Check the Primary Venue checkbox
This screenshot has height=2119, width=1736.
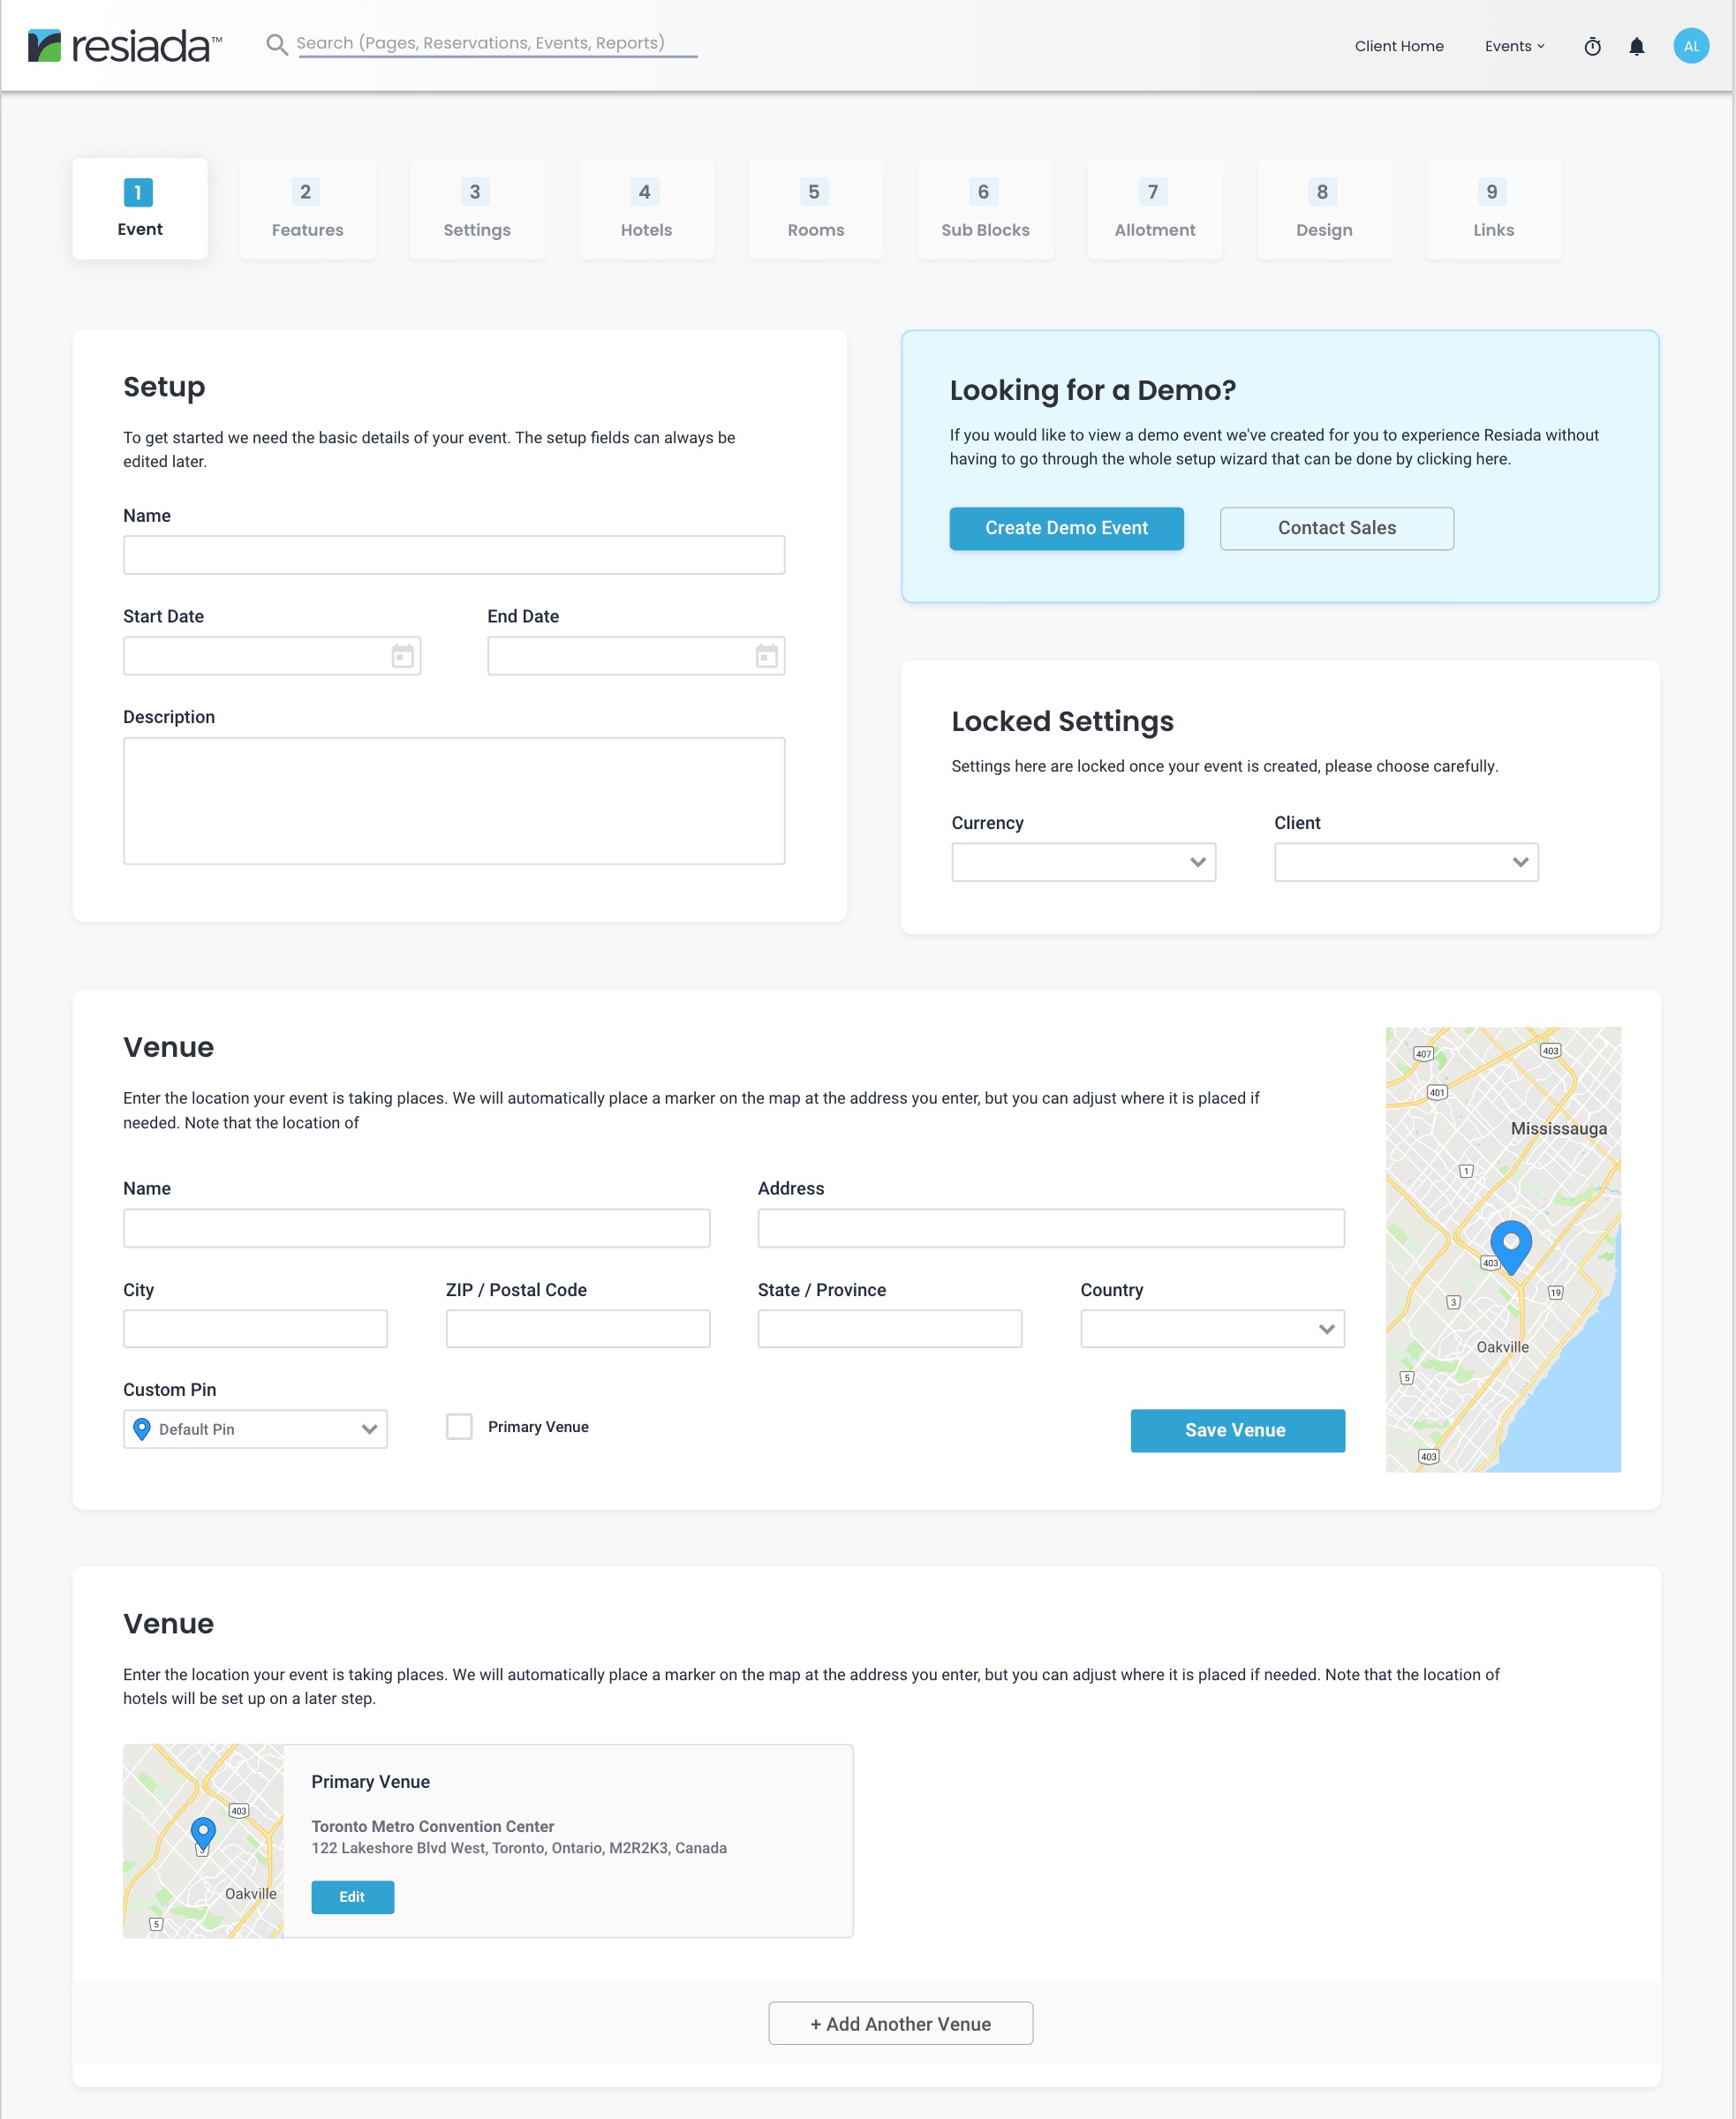[459, 1426]
